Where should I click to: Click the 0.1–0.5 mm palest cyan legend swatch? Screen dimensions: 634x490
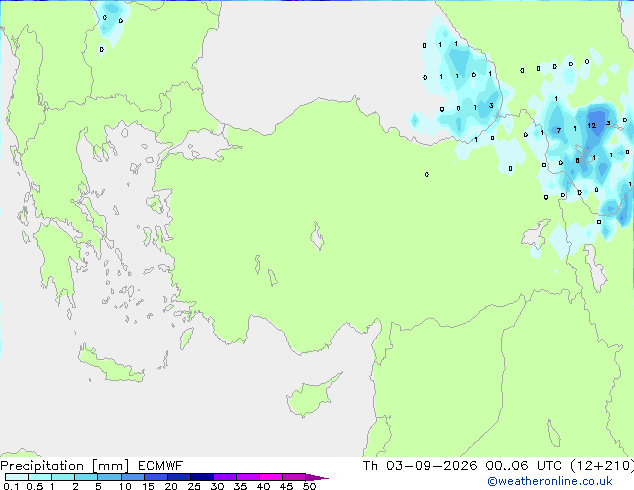(17, 477)
